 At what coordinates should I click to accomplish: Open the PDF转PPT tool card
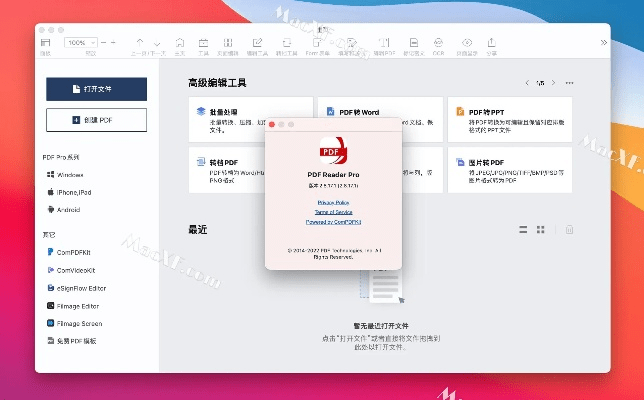(510, 120)
